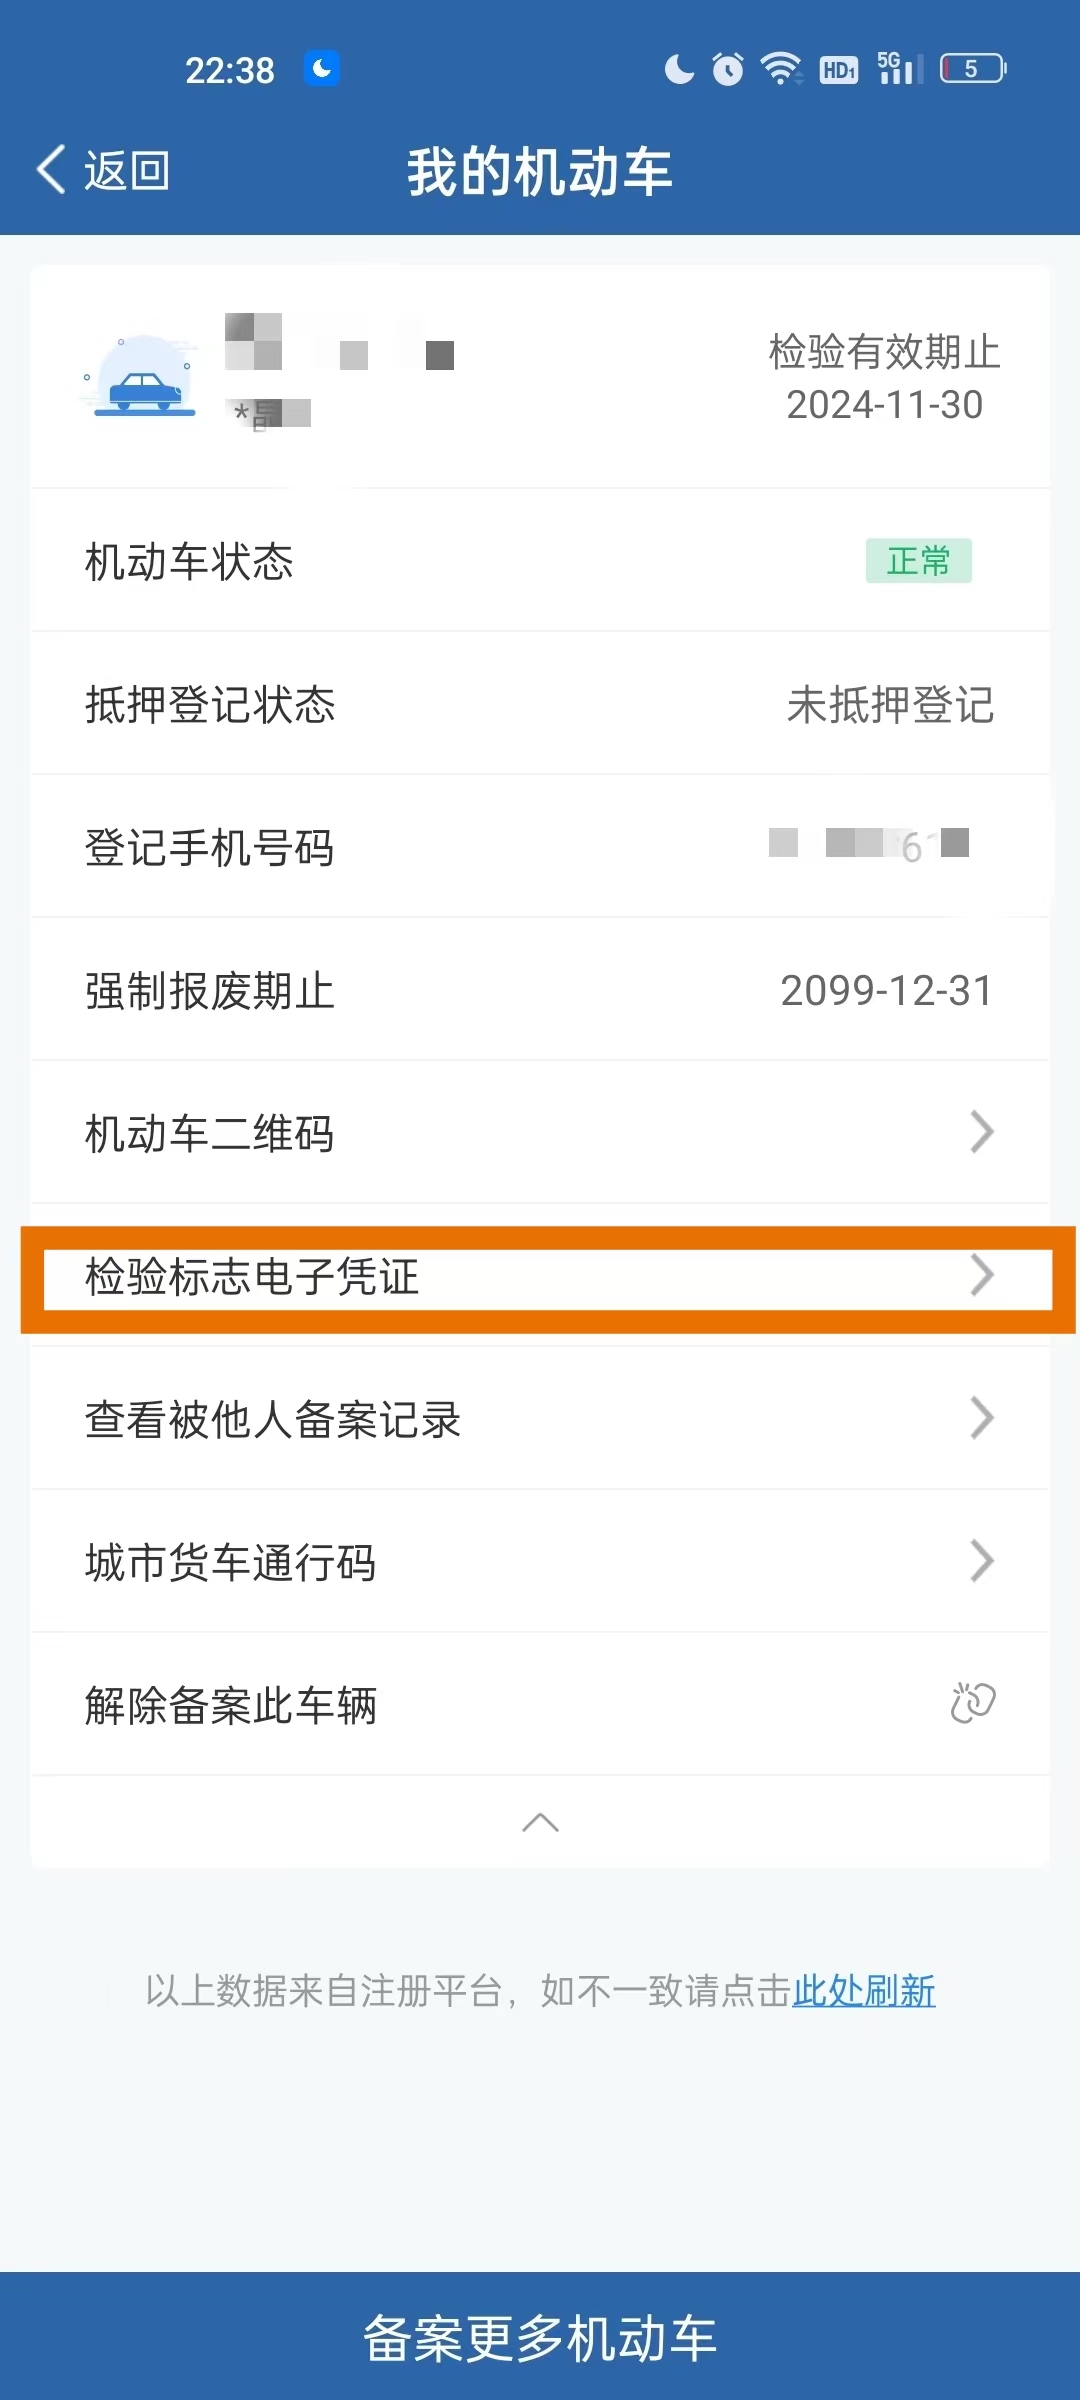The width and height of the screenshot is (1080, 2400).
Task: Tap the 登记手机号码 row
Action: pos(540,847)
